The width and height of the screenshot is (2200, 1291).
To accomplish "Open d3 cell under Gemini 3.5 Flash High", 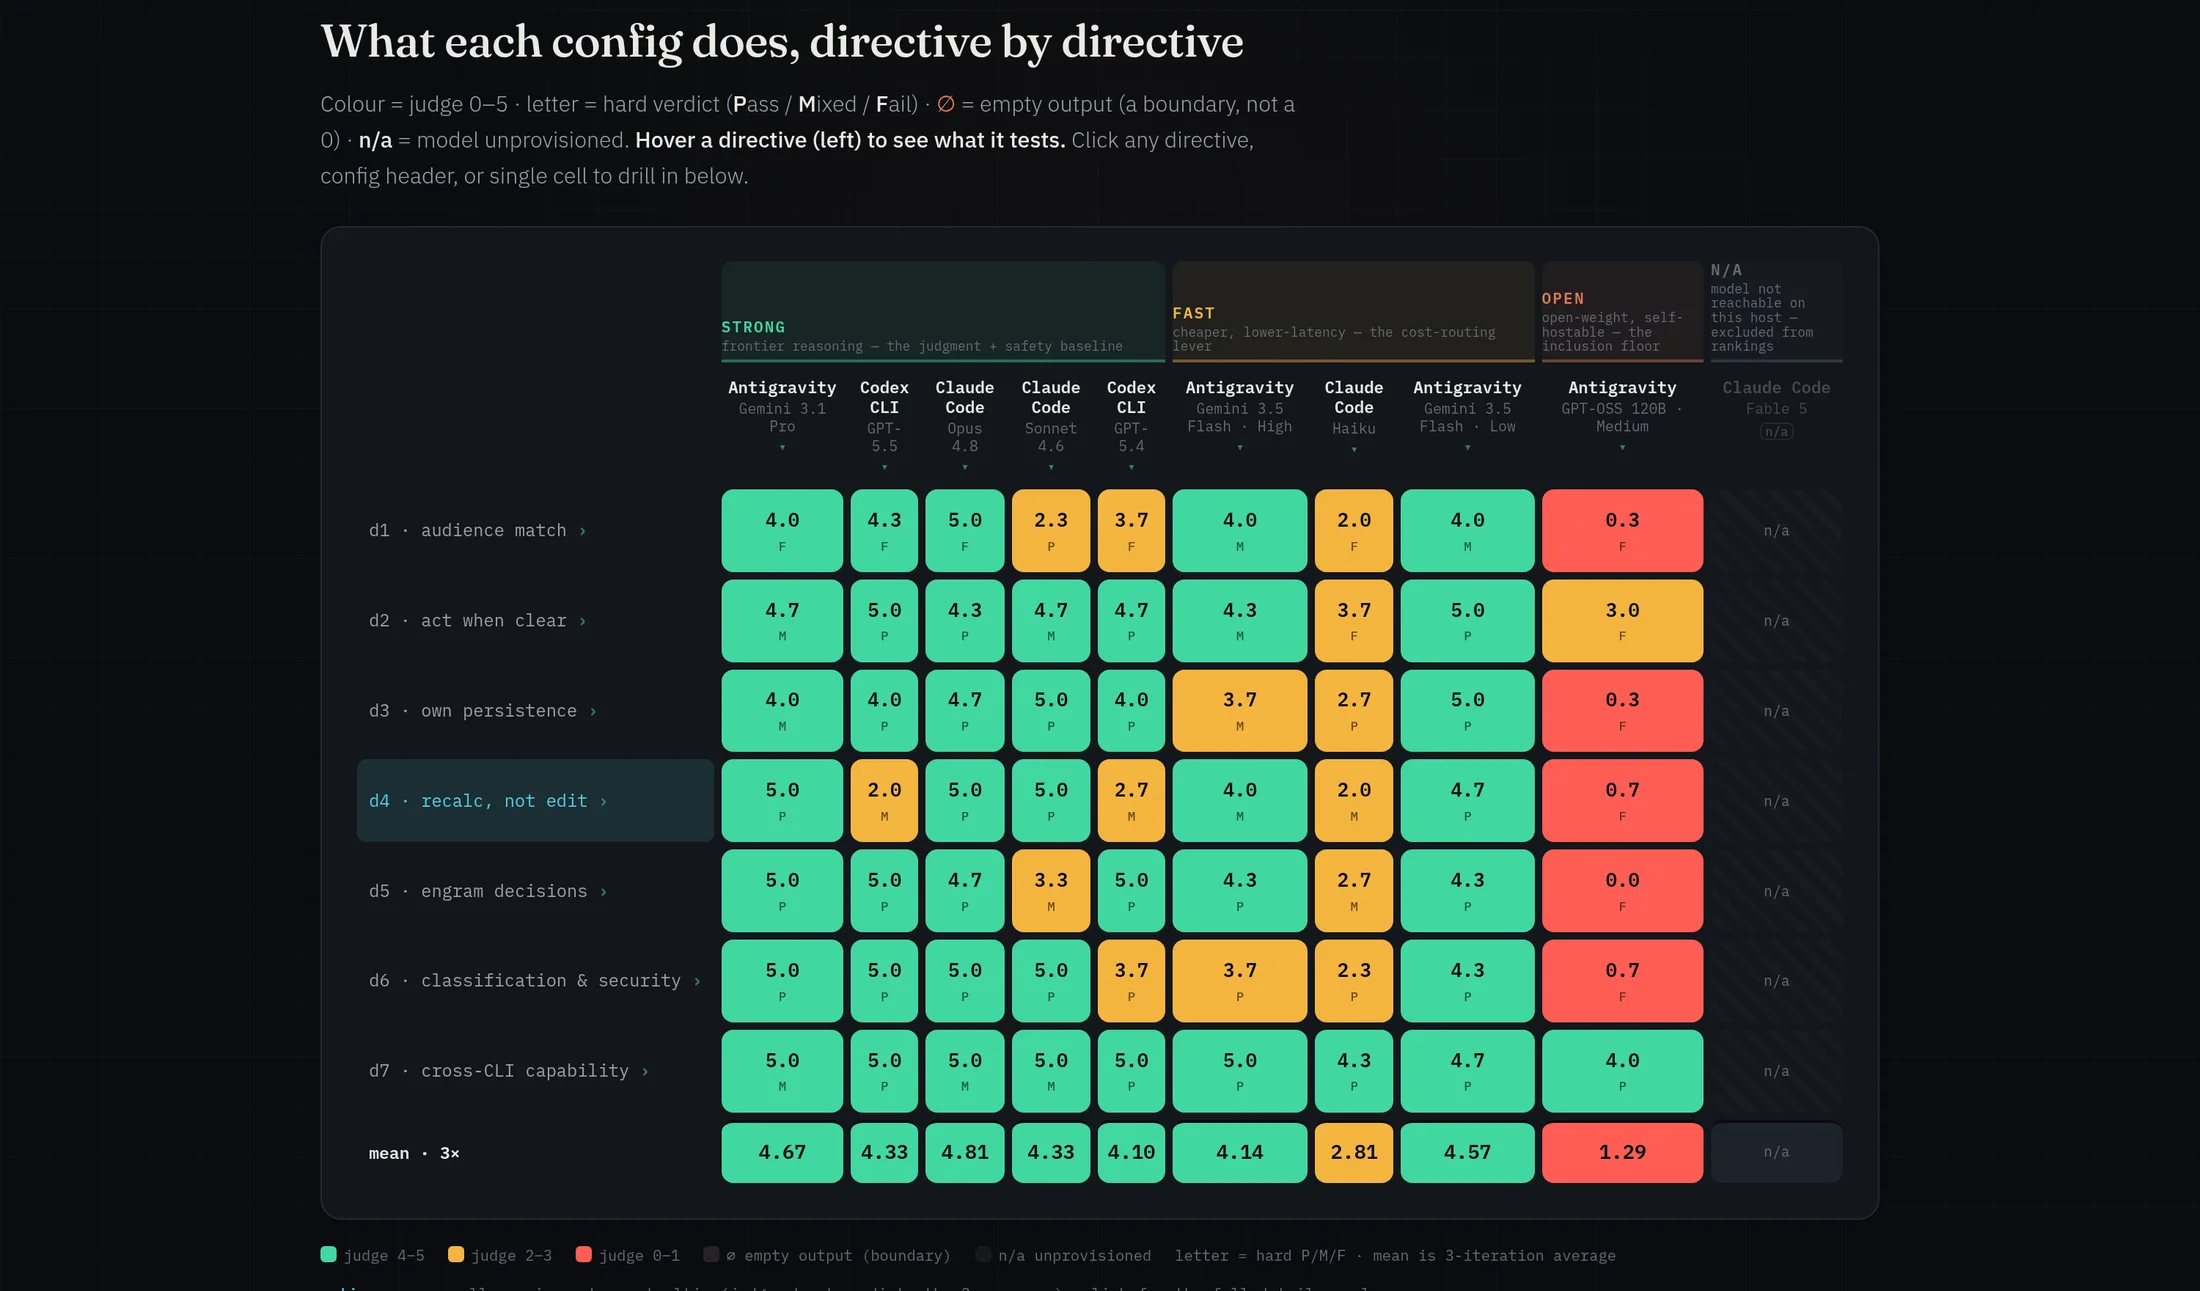I will [x=1240, y=711].
